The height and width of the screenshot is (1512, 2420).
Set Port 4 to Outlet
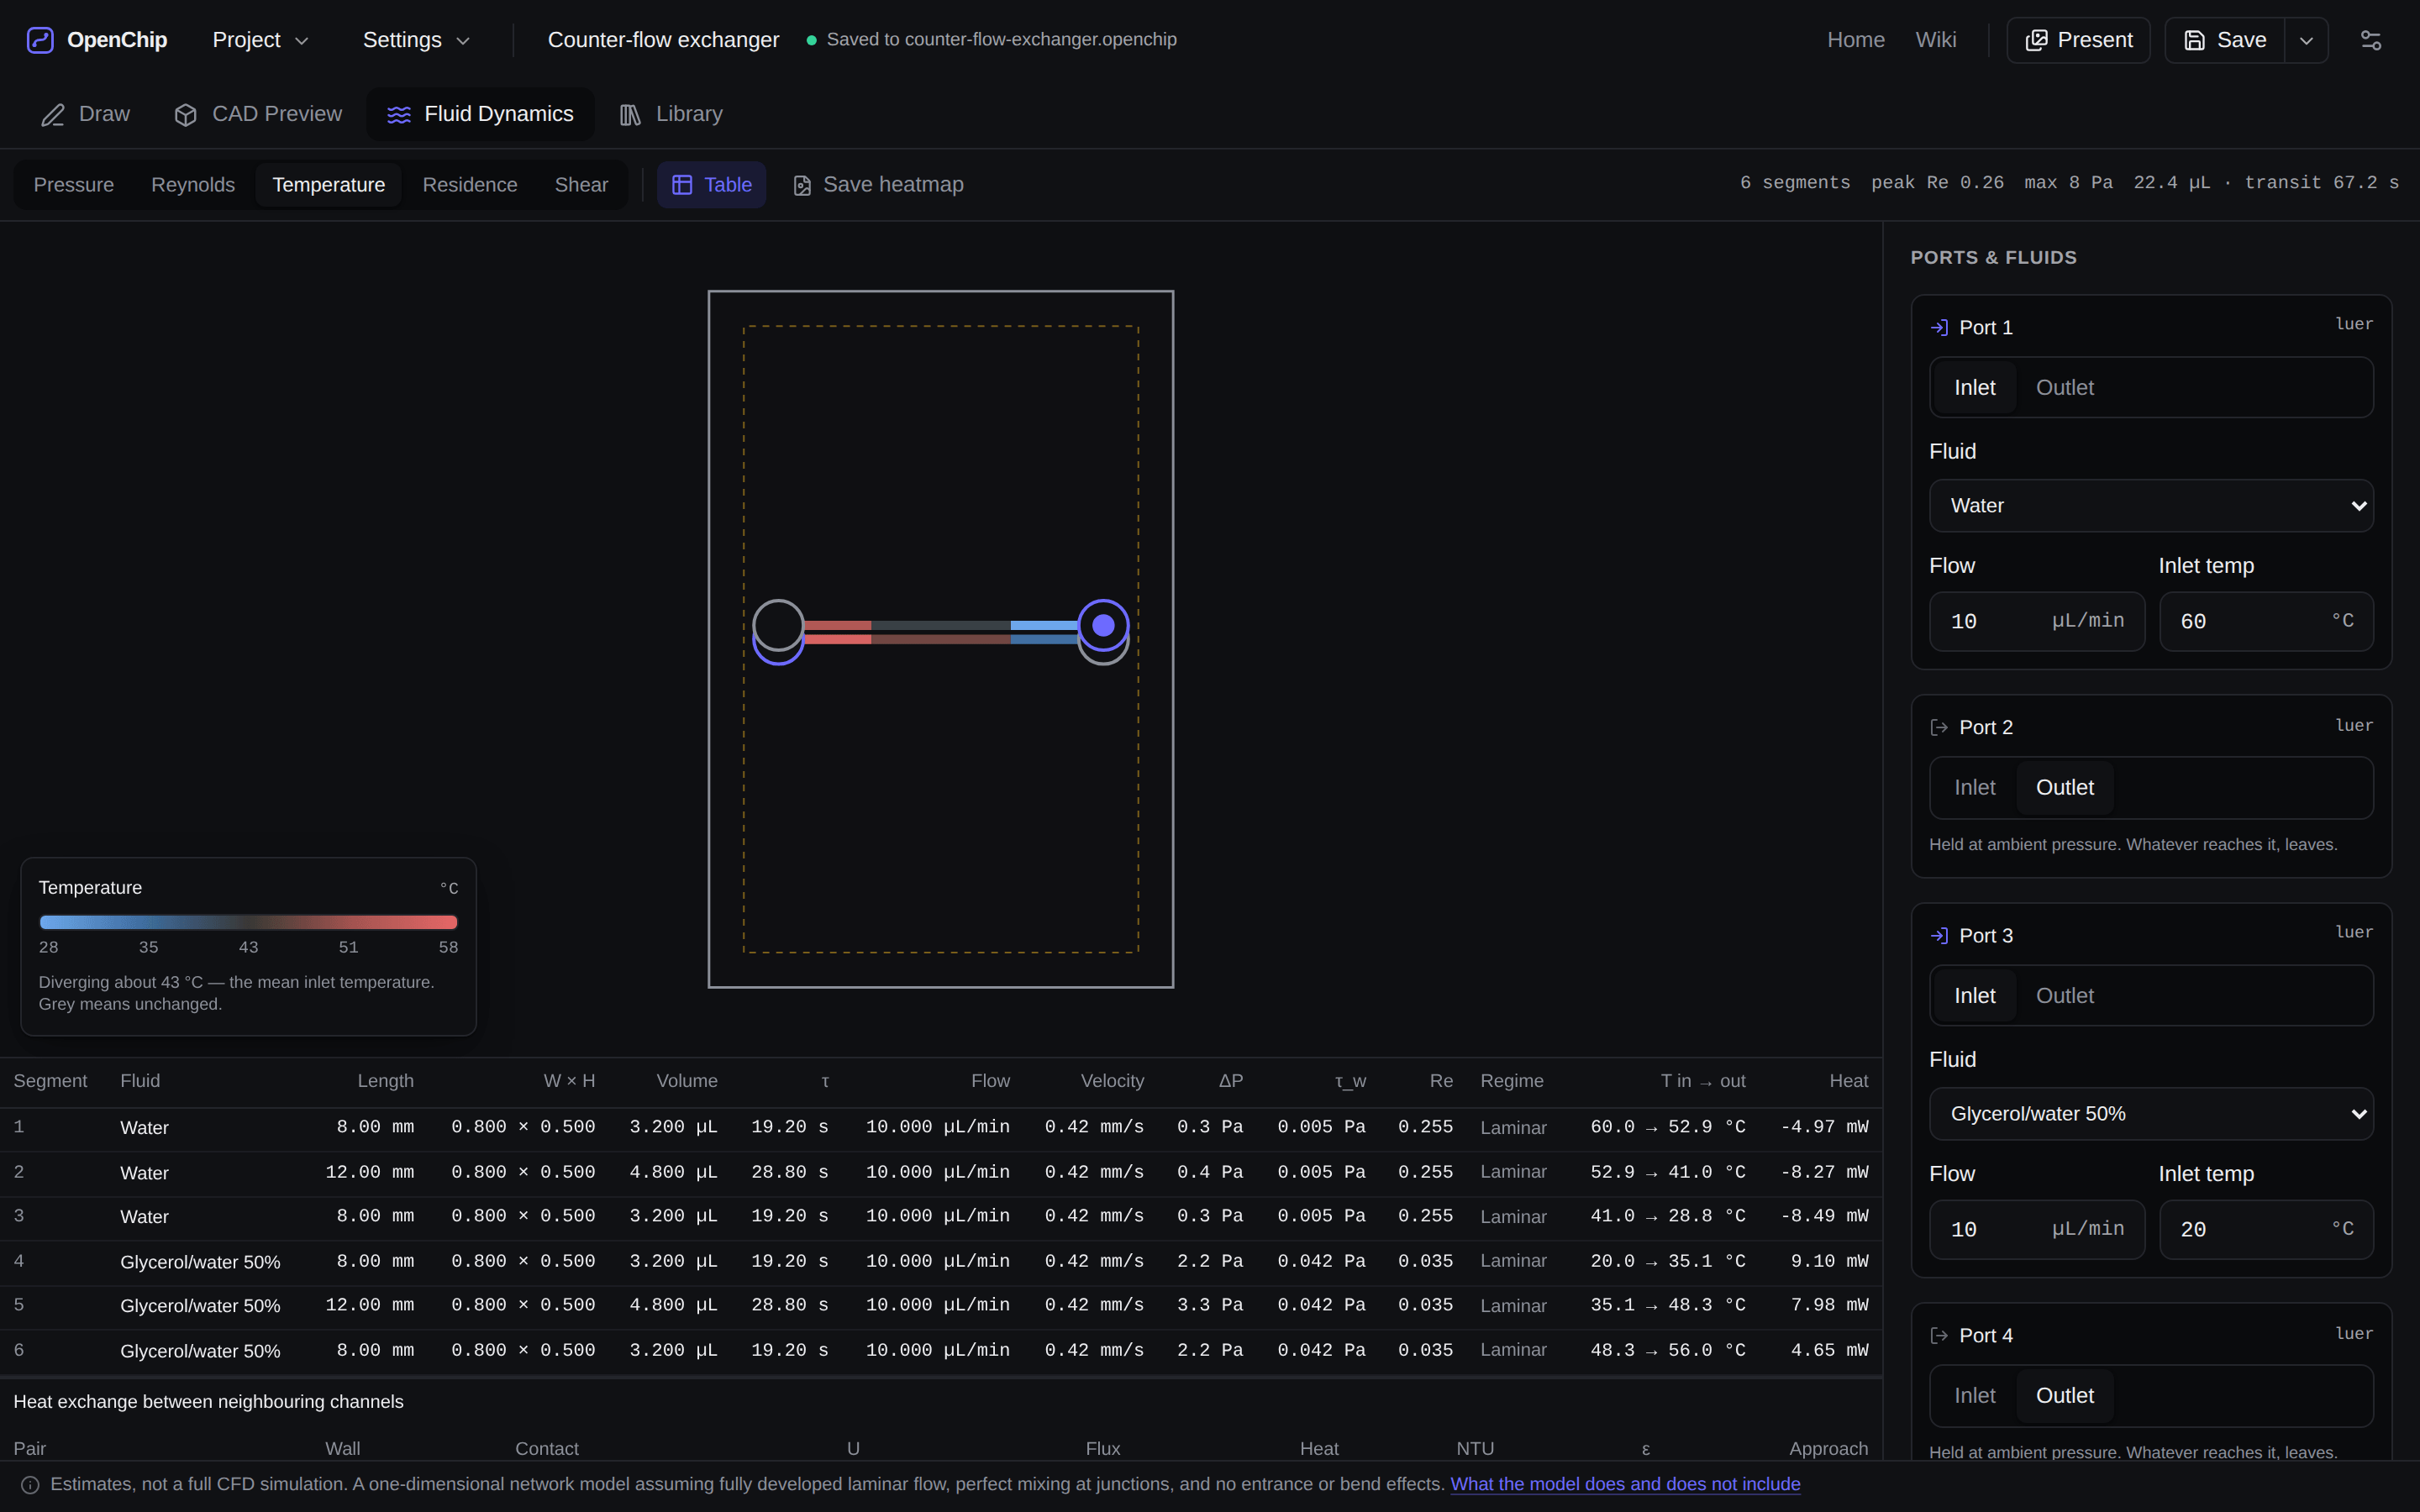pos(2064,1396)
